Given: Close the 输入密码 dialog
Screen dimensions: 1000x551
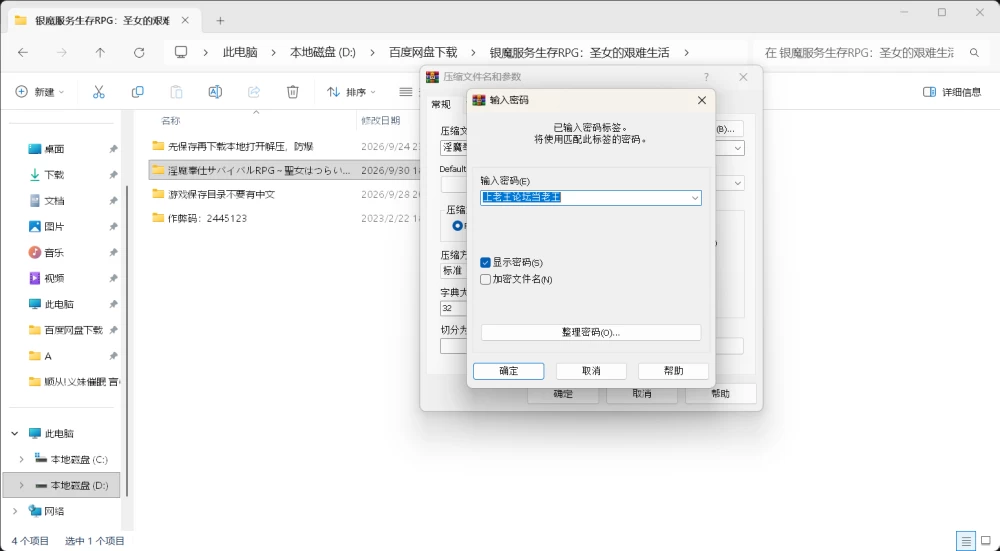Looking at the screenshot, I should click(x=702, y=100).
